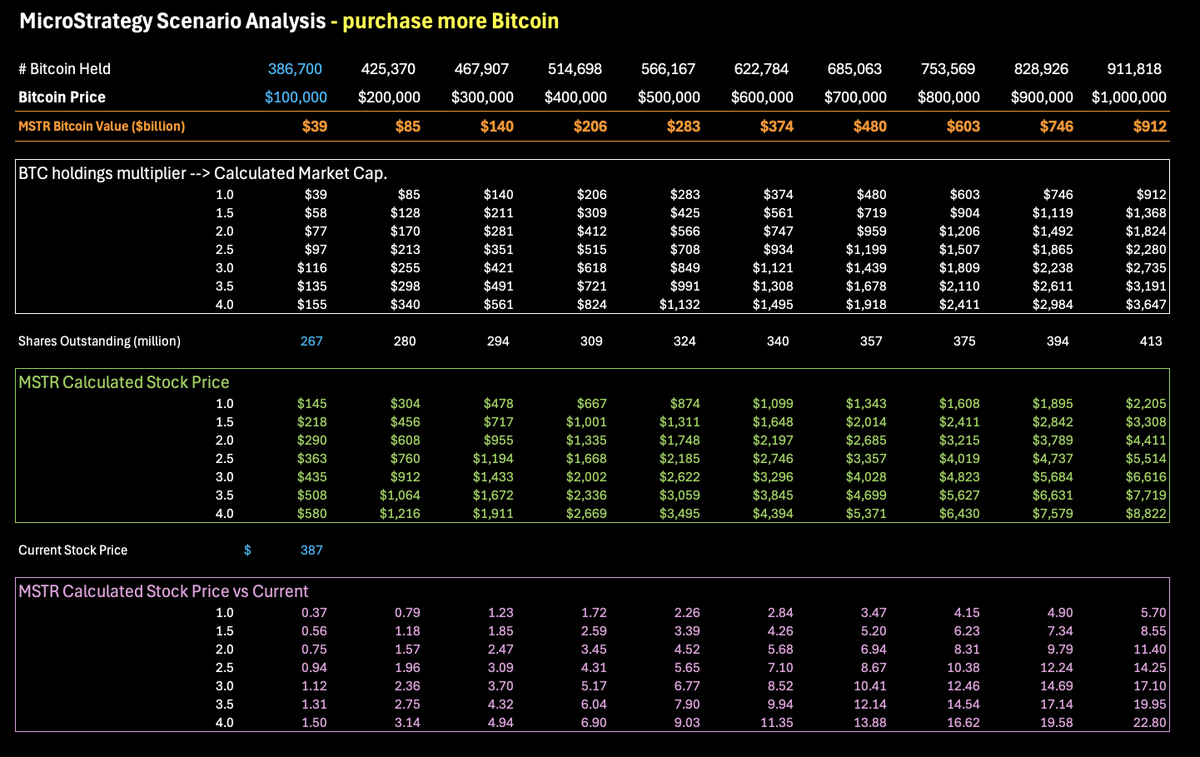Click the $1,000,000 Bitcoin price header

[1131, 97]
